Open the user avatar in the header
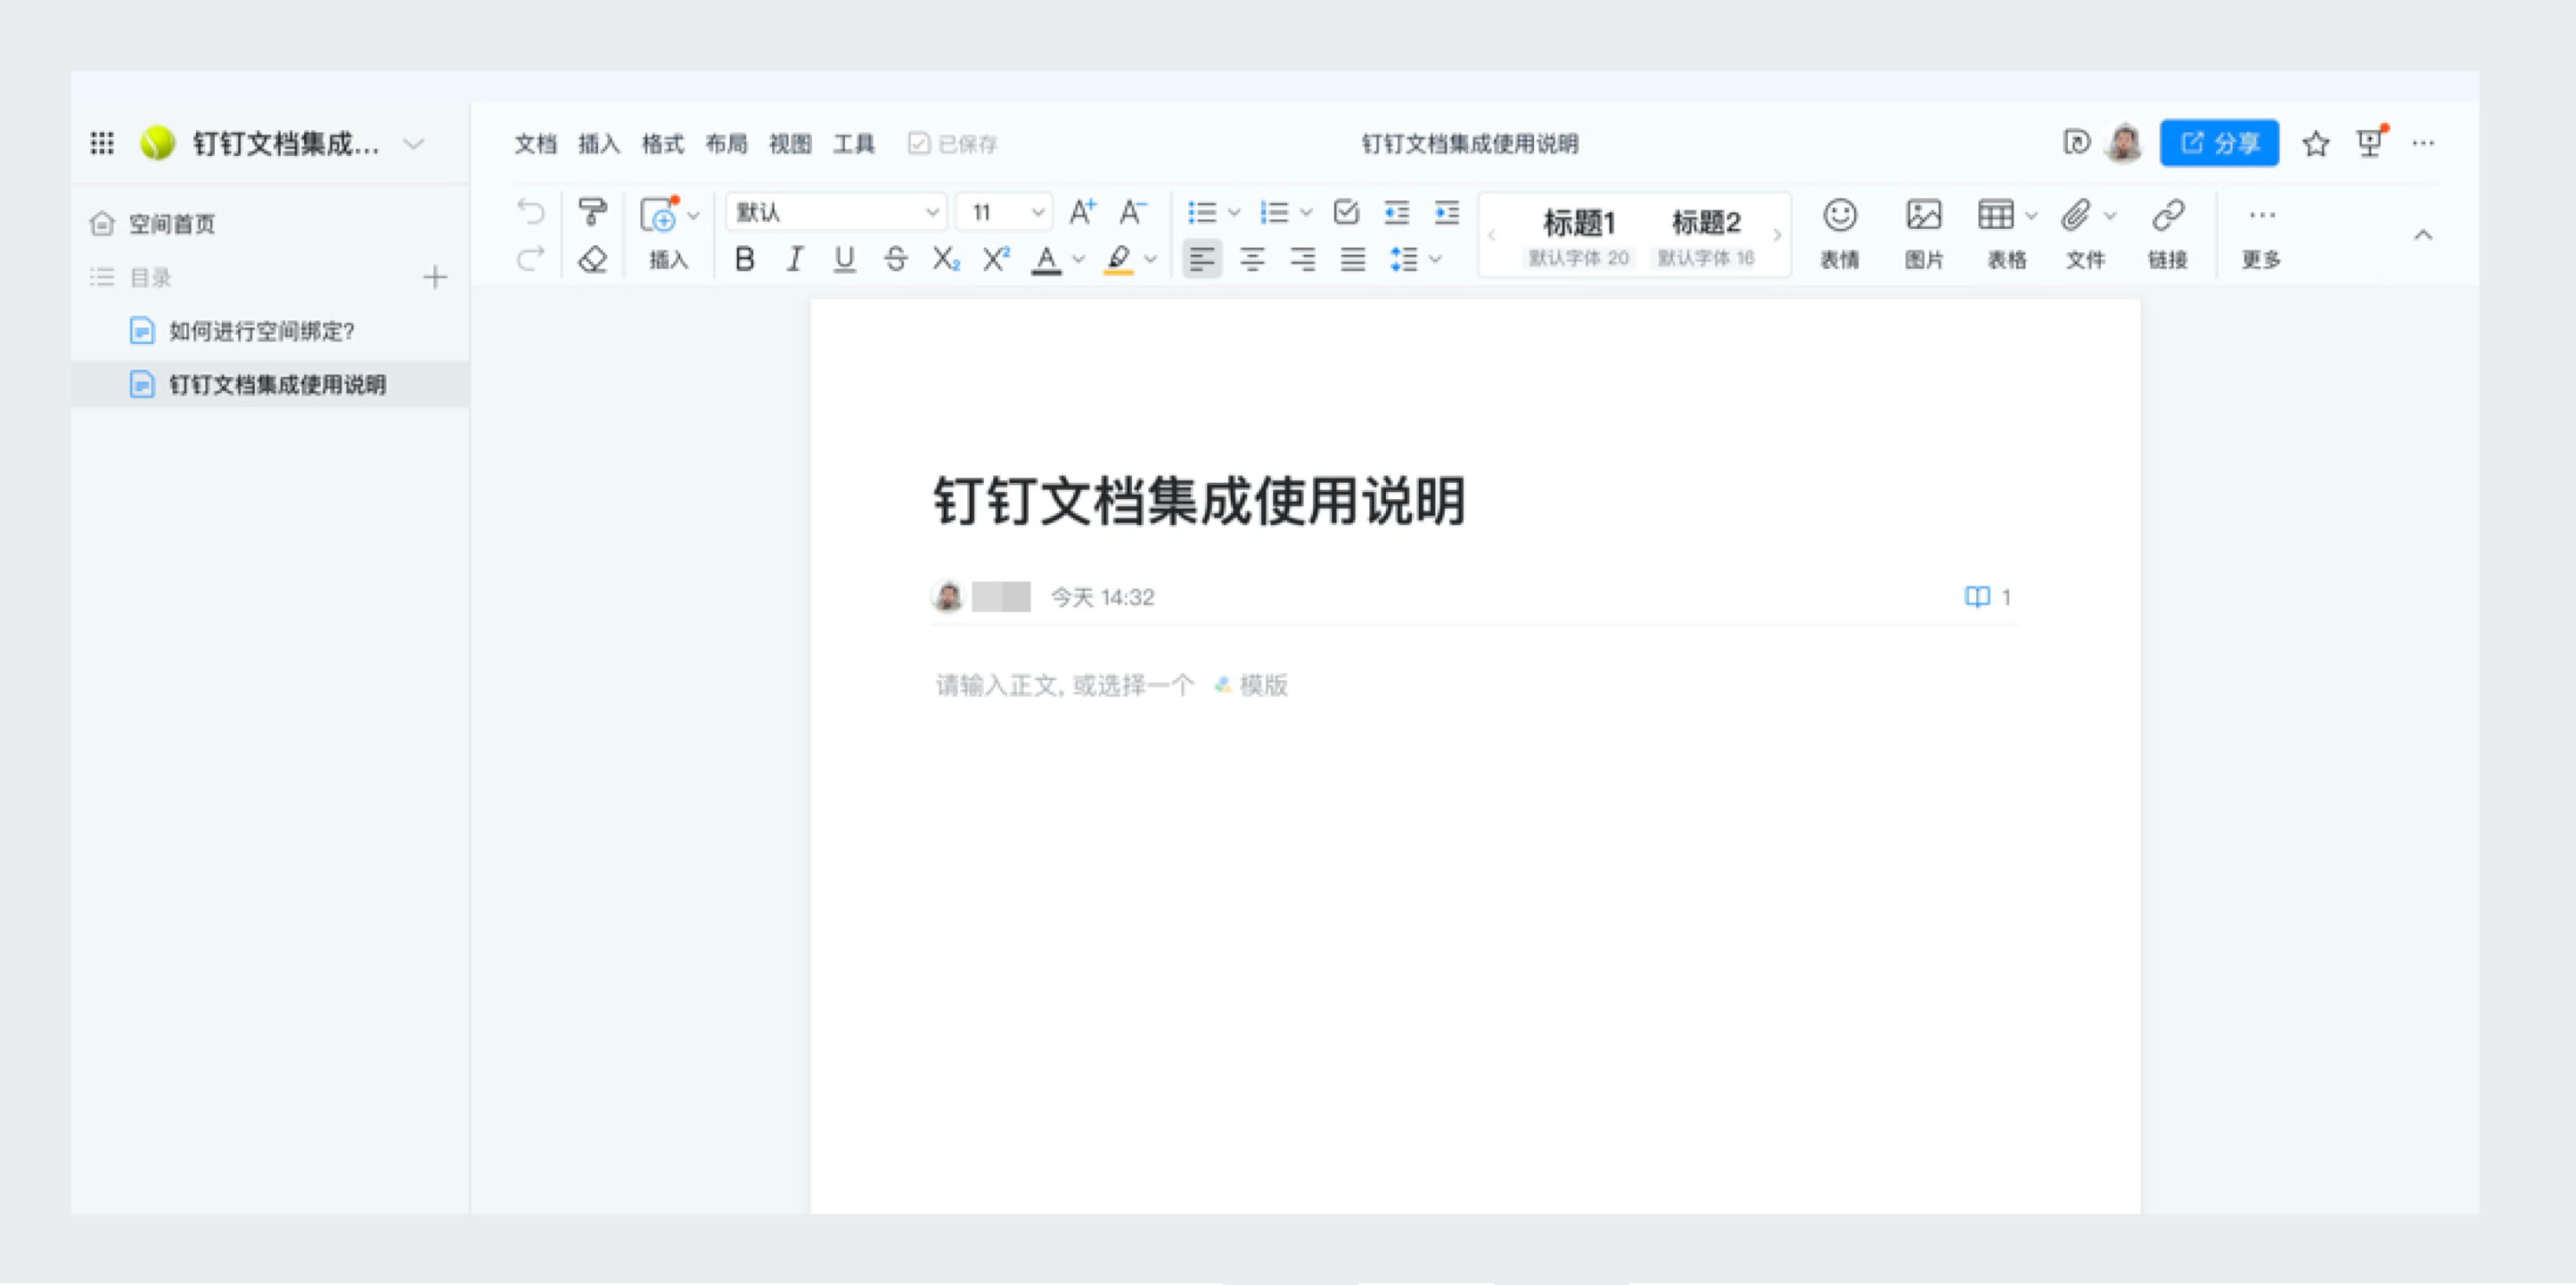Screen dimensions: 2576x1285 (2125, 143)
